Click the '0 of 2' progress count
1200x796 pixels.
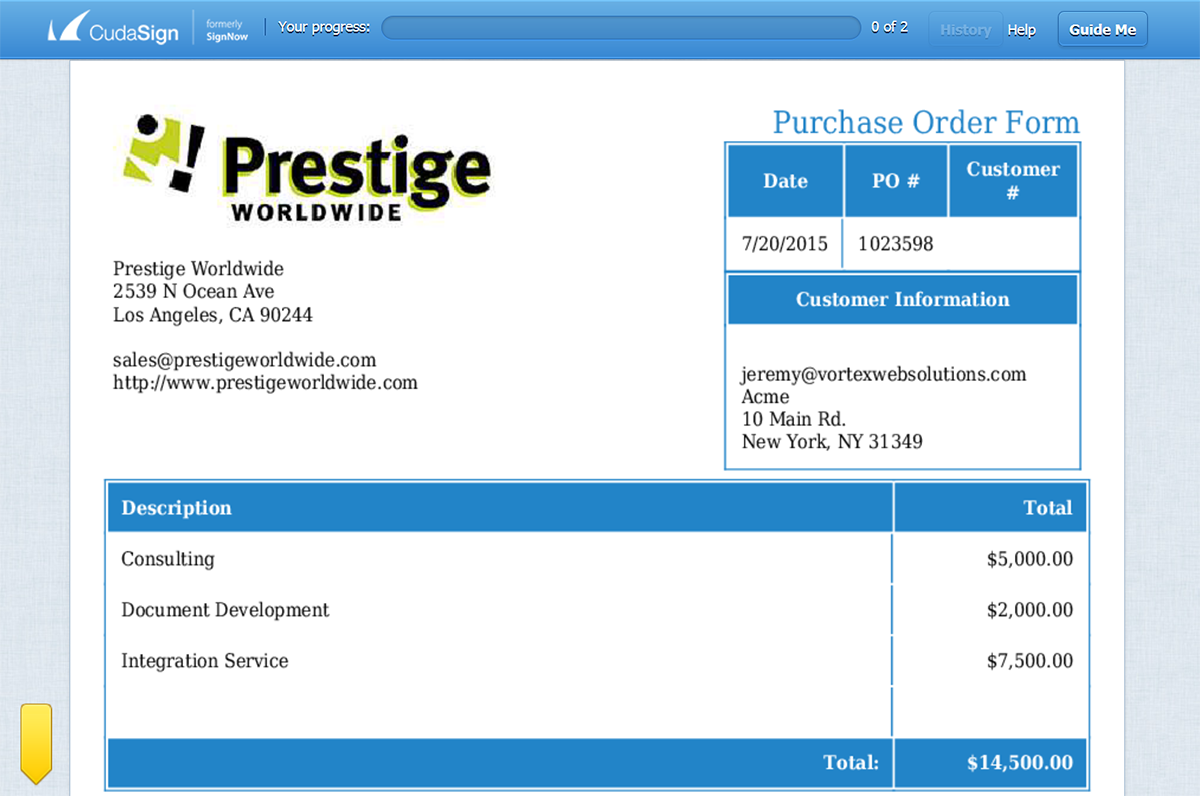[x=889, y=27]
